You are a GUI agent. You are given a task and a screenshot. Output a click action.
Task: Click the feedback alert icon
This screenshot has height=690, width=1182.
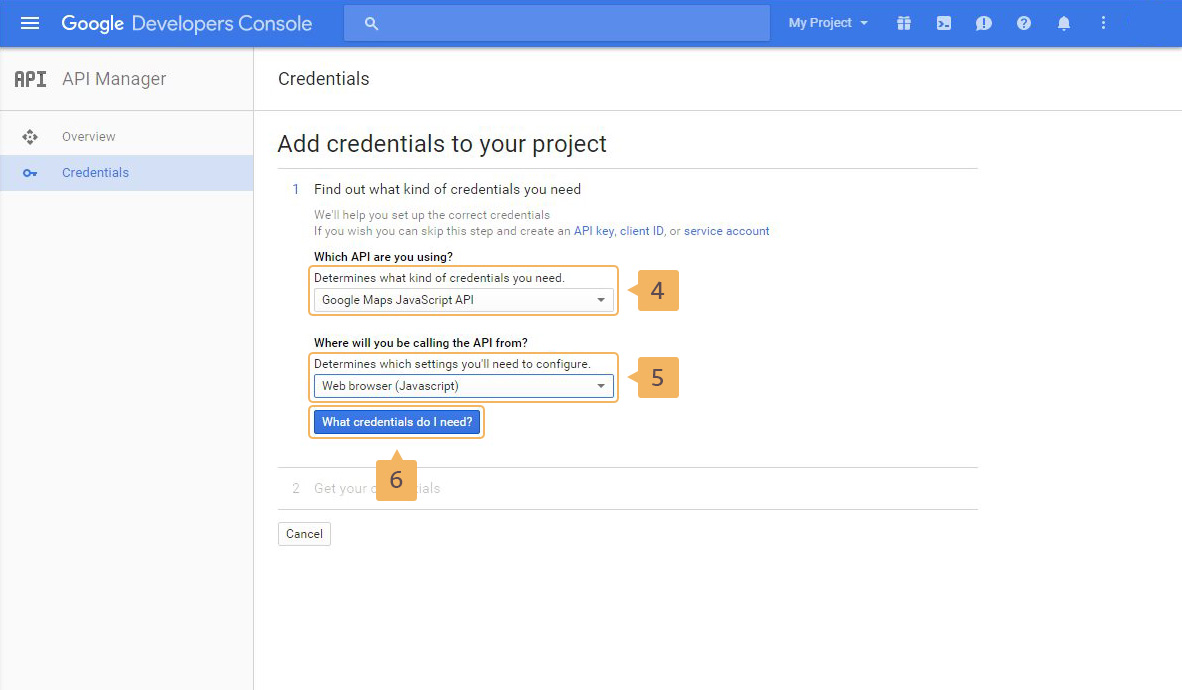point(984,23)
